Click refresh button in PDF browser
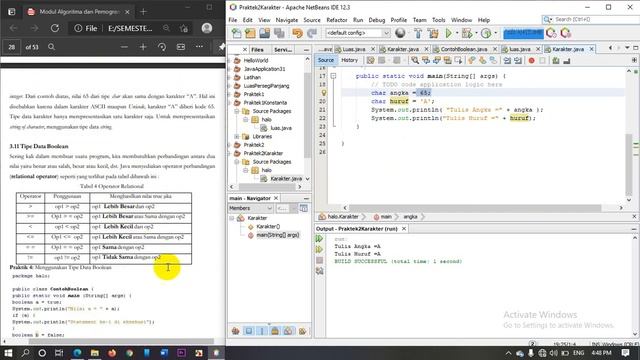640x360 pixels. (x=55, y=28)
